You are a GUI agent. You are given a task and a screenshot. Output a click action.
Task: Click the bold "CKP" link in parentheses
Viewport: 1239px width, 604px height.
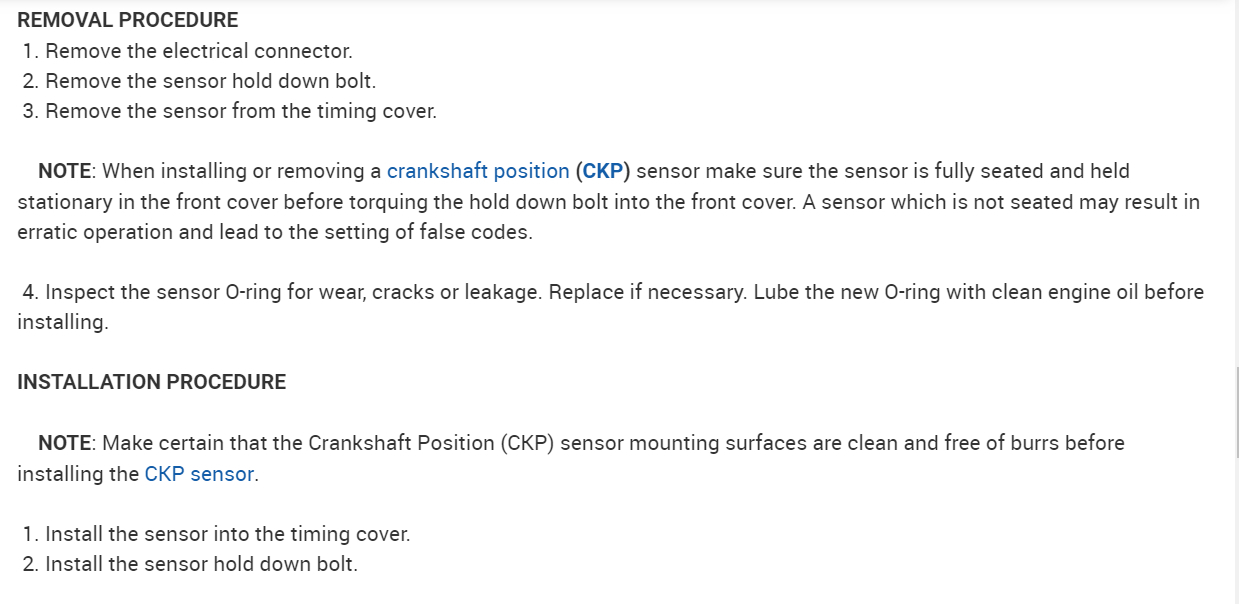[x=603, y=171]
